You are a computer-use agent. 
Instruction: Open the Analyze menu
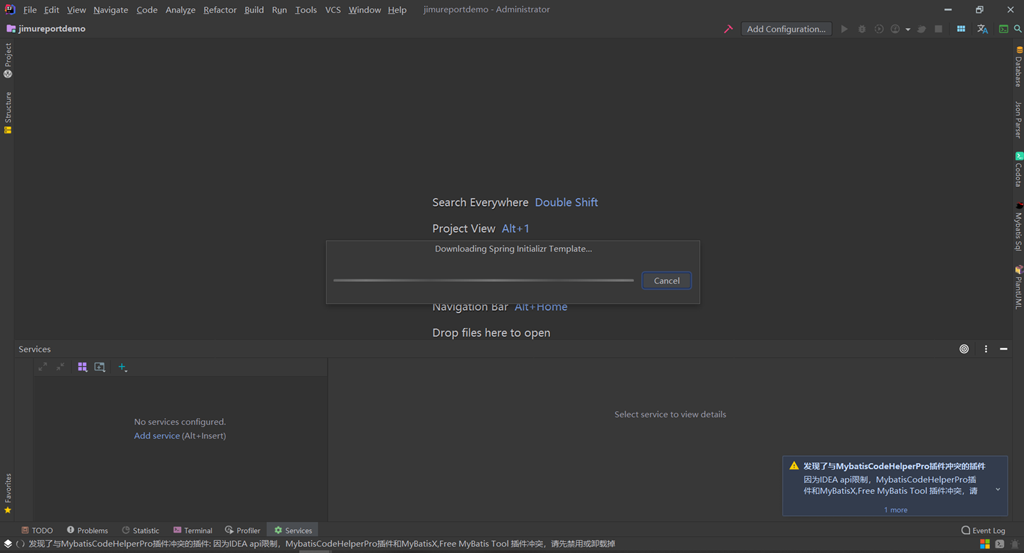(x=180, y=10)
